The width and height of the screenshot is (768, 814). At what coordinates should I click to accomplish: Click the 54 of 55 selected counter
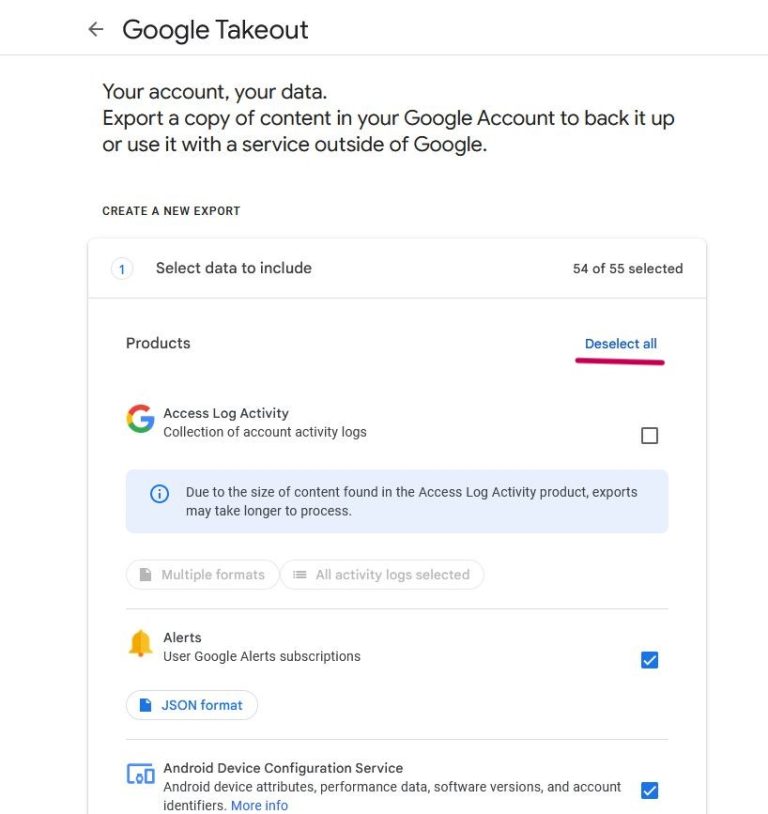coord(627,269)
